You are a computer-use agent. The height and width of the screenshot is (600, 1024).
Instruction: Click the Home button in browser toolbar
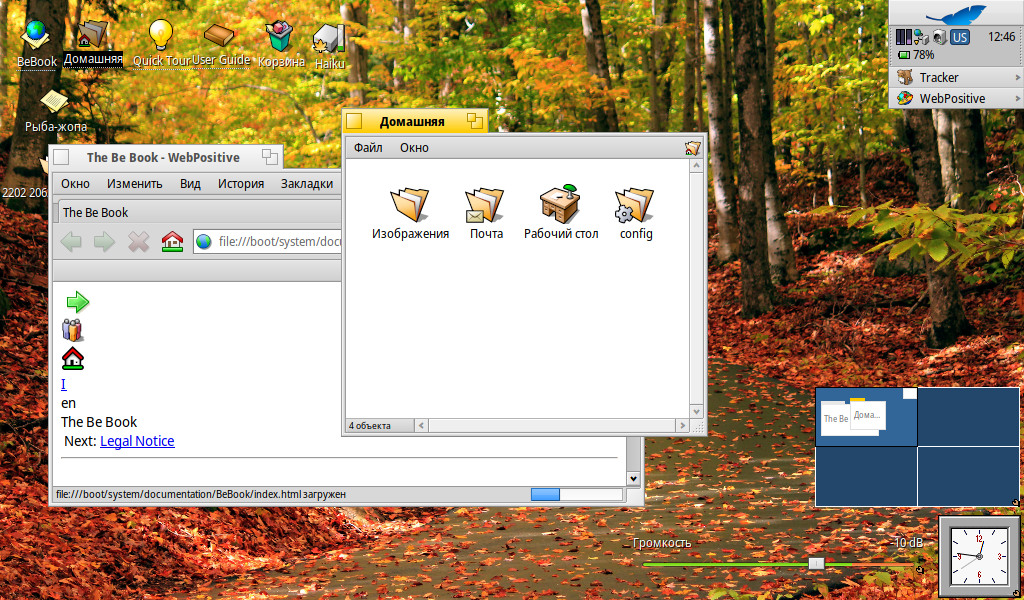pyautogui.click(x=172, y=241)
